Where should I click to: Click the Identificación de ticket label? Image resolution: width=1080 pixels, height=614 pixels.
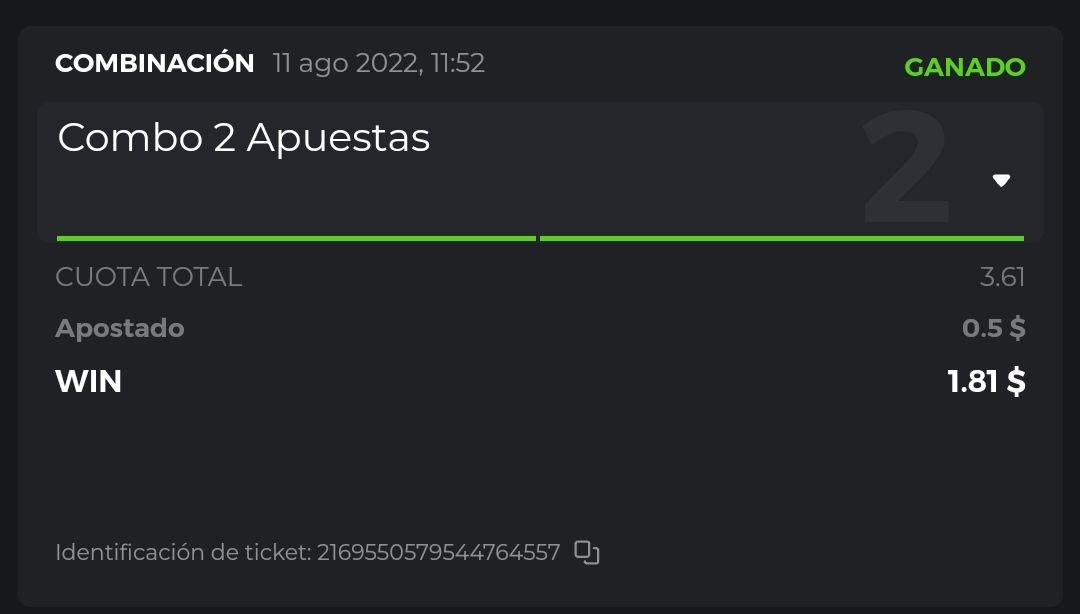tap(183, 552)
